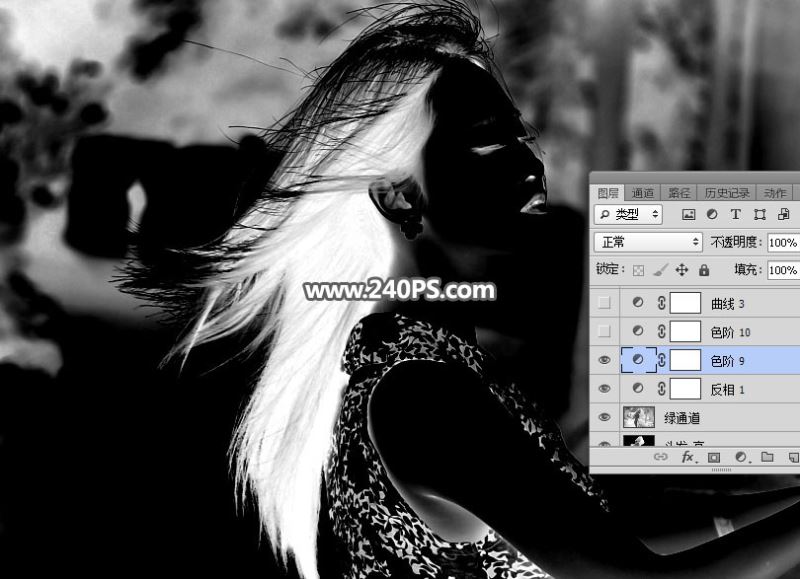Viewport: 800px width, 579px height.
Task: Select layer named 绿通道
Action: point(682,418)
